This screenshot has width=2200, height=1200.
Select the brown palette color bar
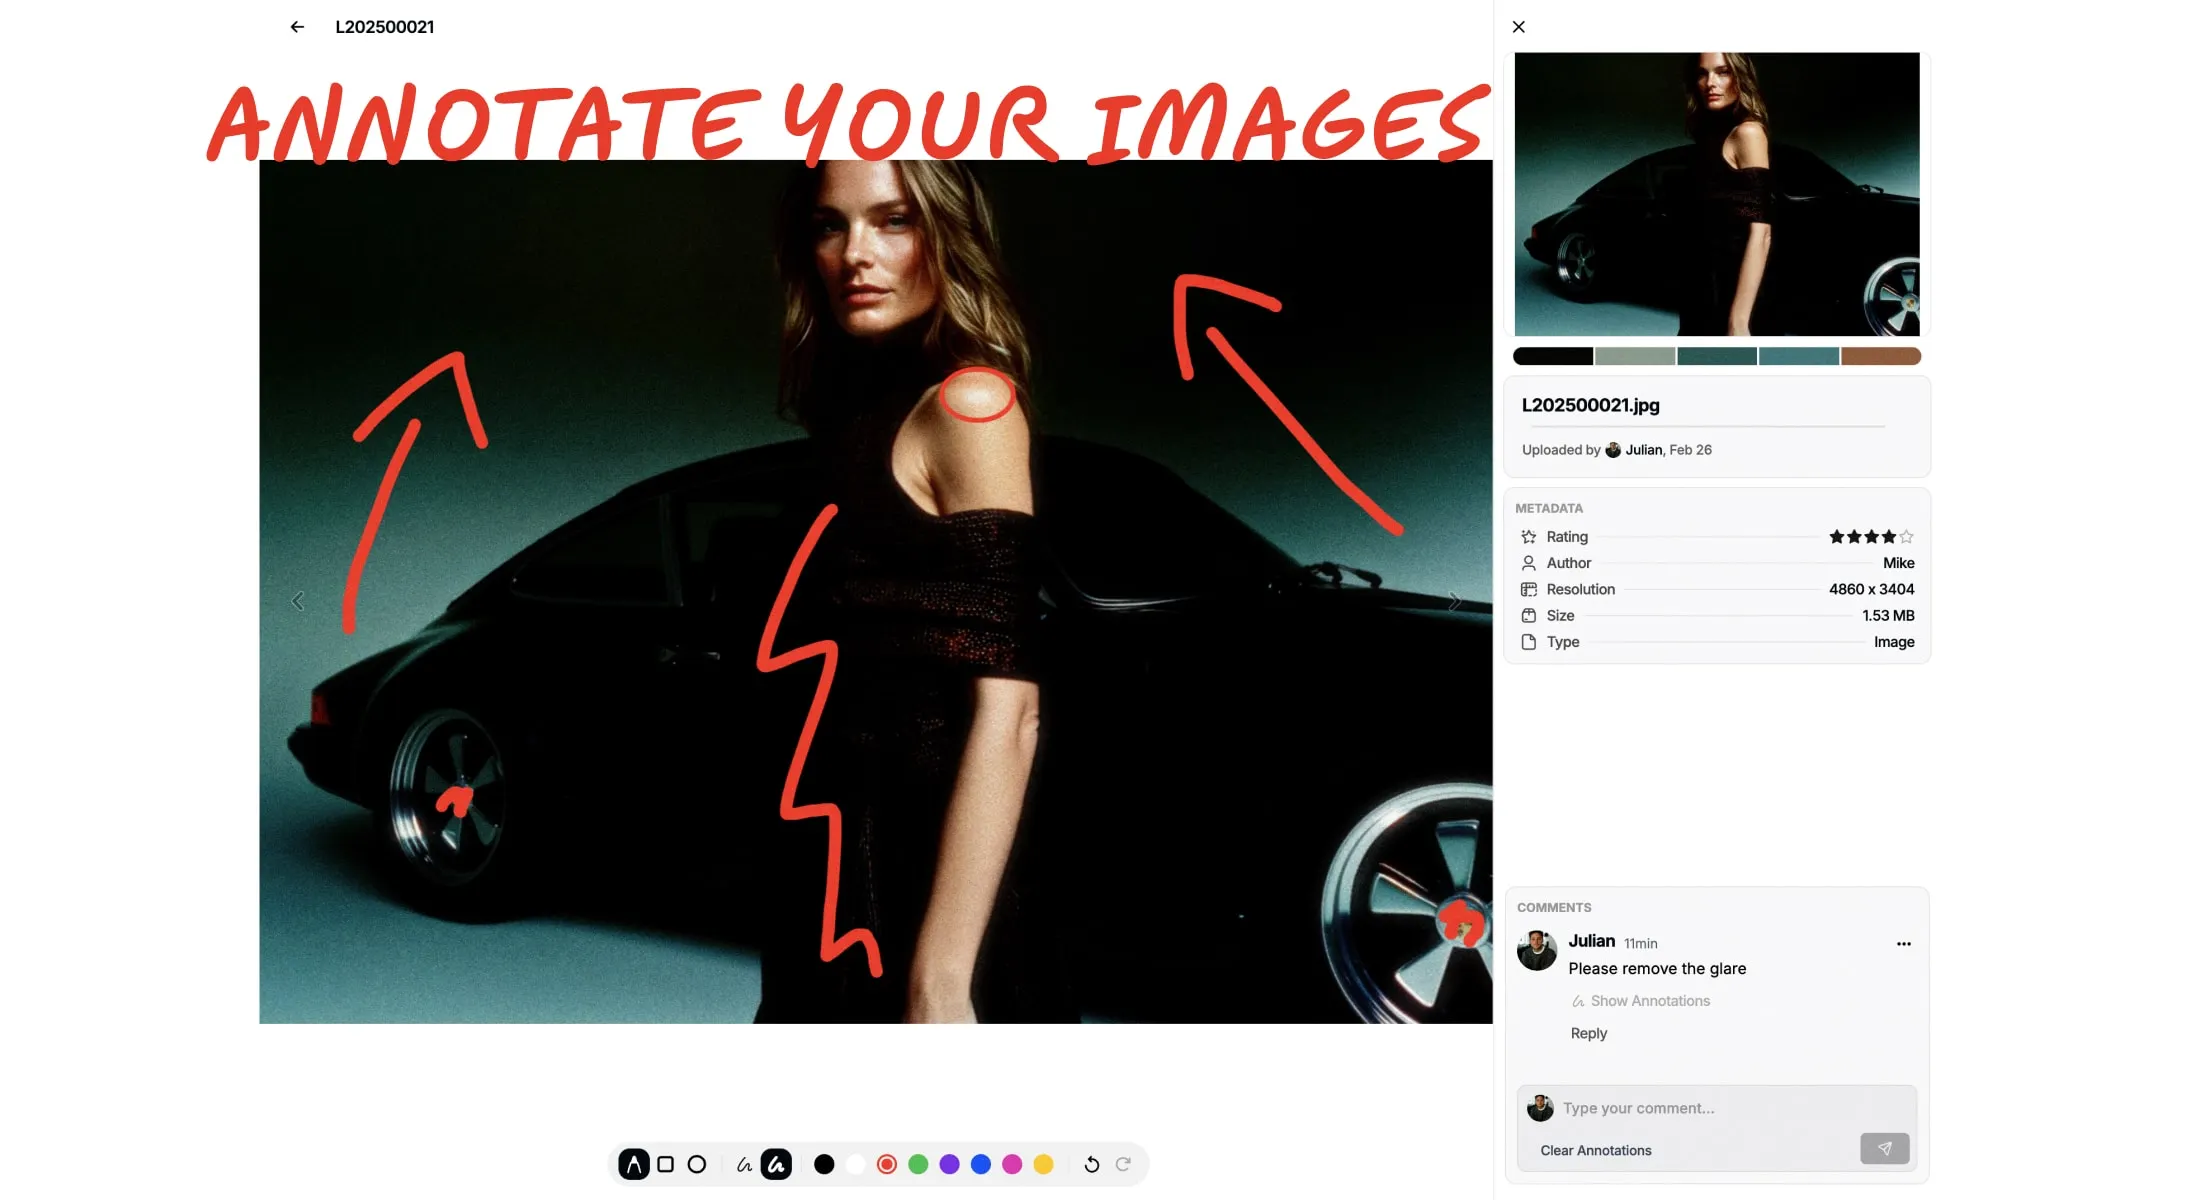pos(1881,356)
